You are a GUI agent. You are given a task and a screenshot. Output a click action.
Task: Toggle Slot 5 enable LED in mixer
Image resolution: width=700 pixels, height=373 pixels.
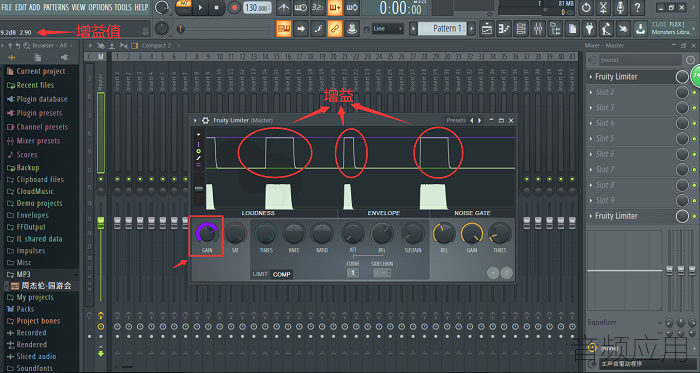coord(694,139)
